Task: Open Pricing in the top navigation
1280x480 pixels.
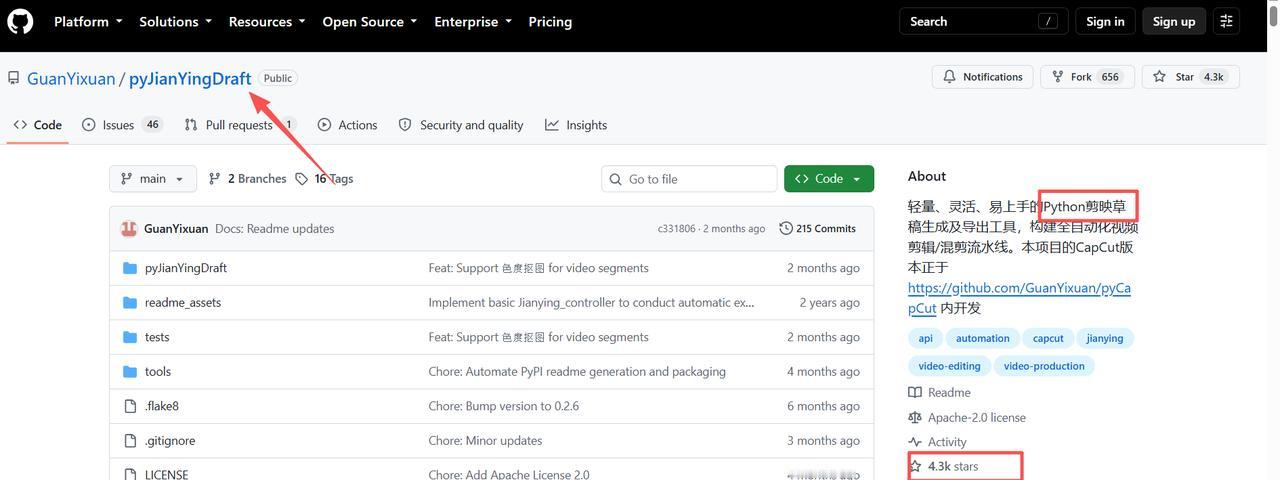Action: tap(550, 21)
